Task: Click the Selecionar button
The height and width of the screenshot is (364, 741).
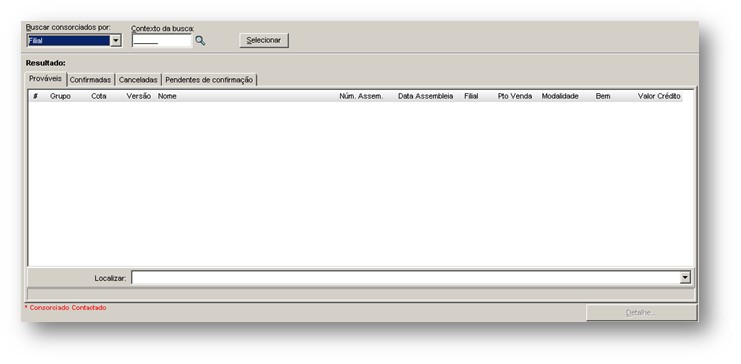Action: pyautogui.click(x=264, y=40)
